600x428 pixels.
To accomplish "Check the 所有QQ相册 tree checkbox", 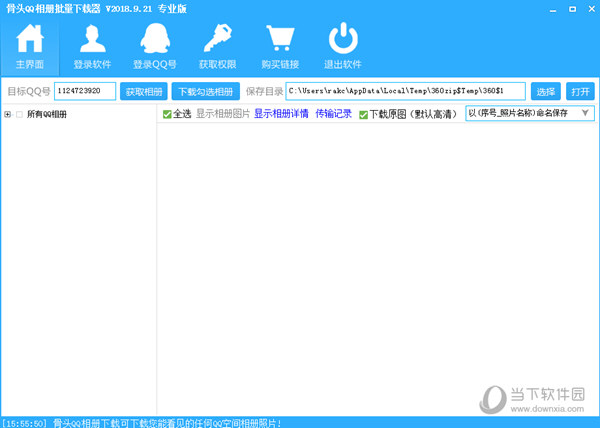I will [x=20, y=114].
